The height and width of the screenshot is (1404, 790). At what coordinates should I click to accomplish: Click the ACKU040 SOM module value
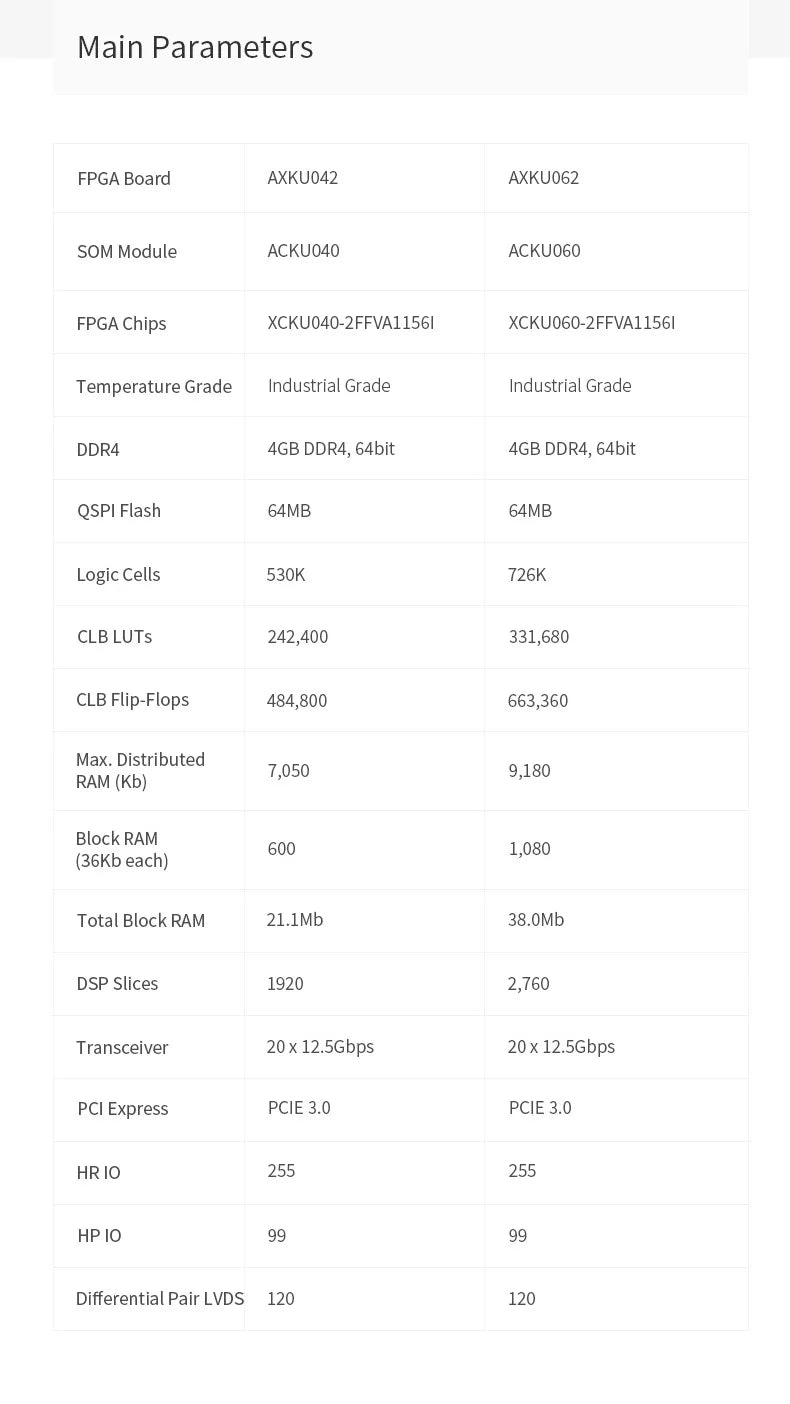pos(303,250)
